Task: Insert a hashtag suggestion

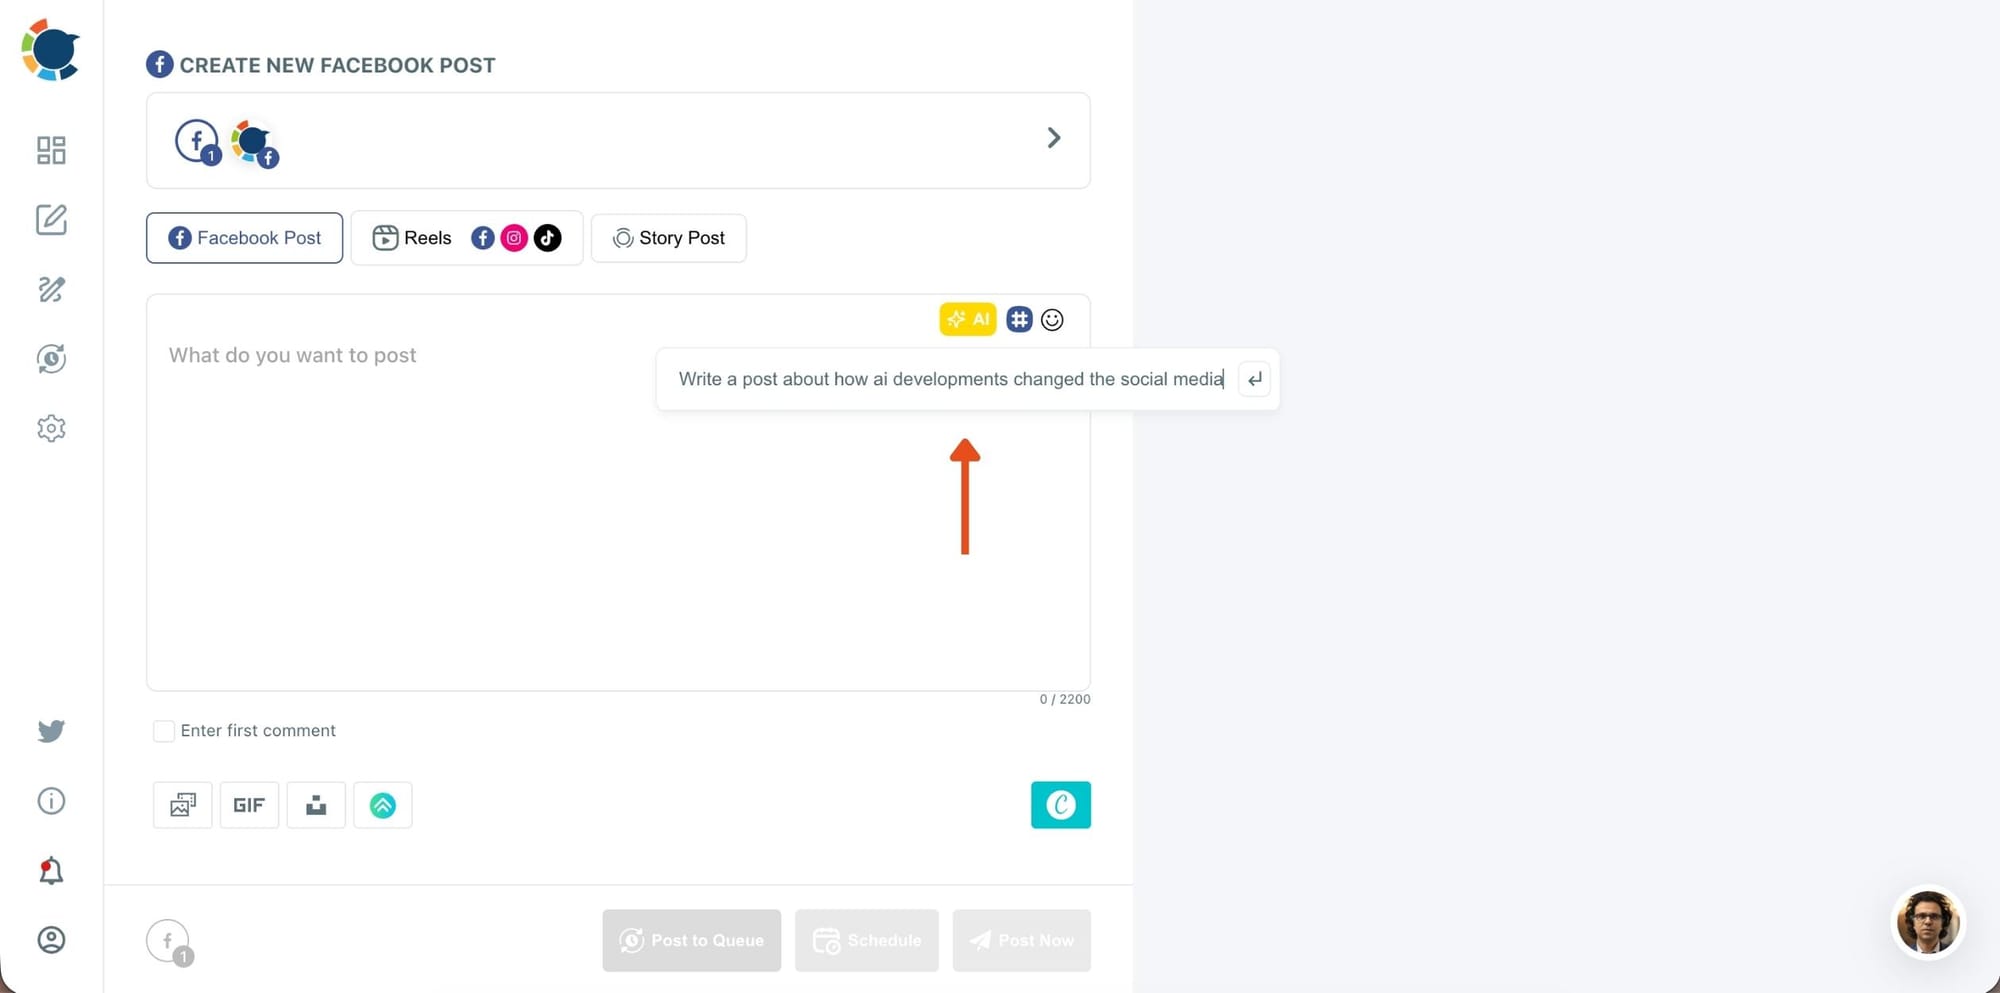Action: click(1018, 319)
